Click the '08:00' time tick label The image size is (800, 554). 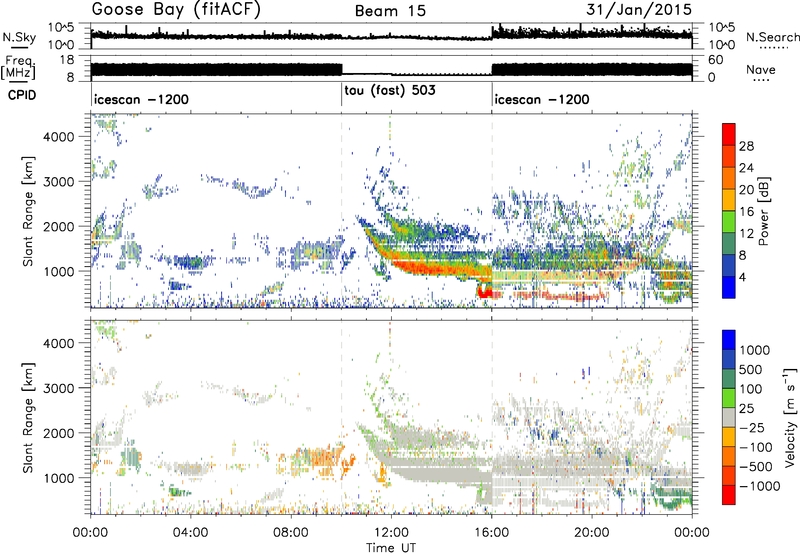pyautogui.click(x=291, y=533)
